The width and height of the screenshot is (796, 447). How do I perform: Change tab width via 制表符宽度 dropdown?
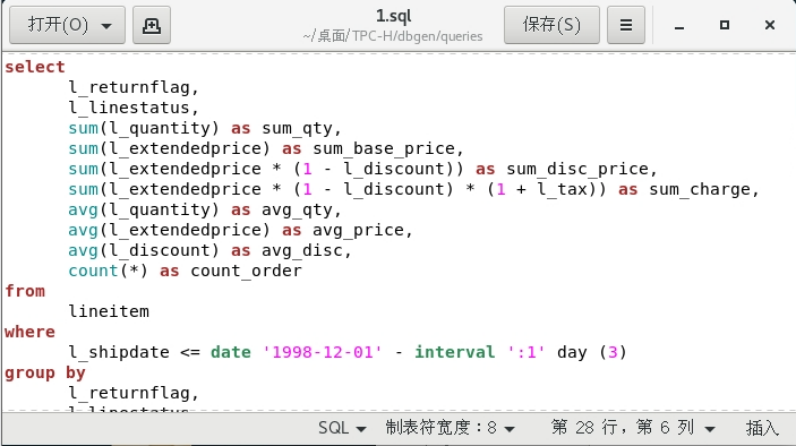click(450, 428)
